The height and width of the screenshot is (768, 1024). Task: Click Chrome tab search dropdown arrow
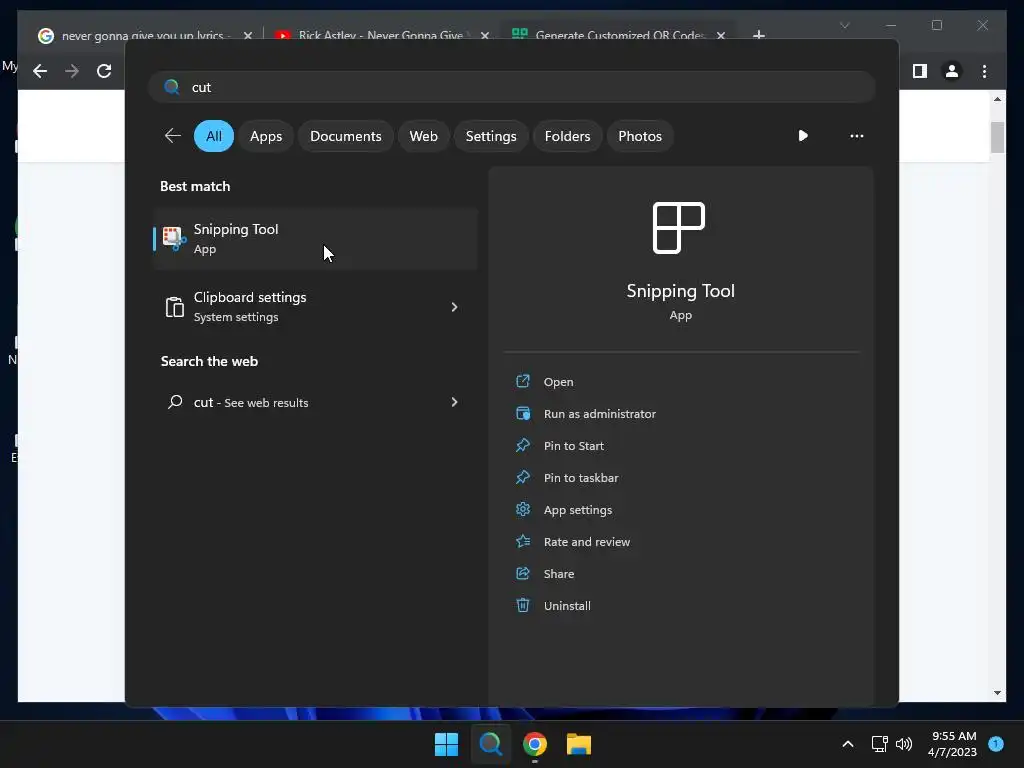pyautogui.click(x=844, y=25)
